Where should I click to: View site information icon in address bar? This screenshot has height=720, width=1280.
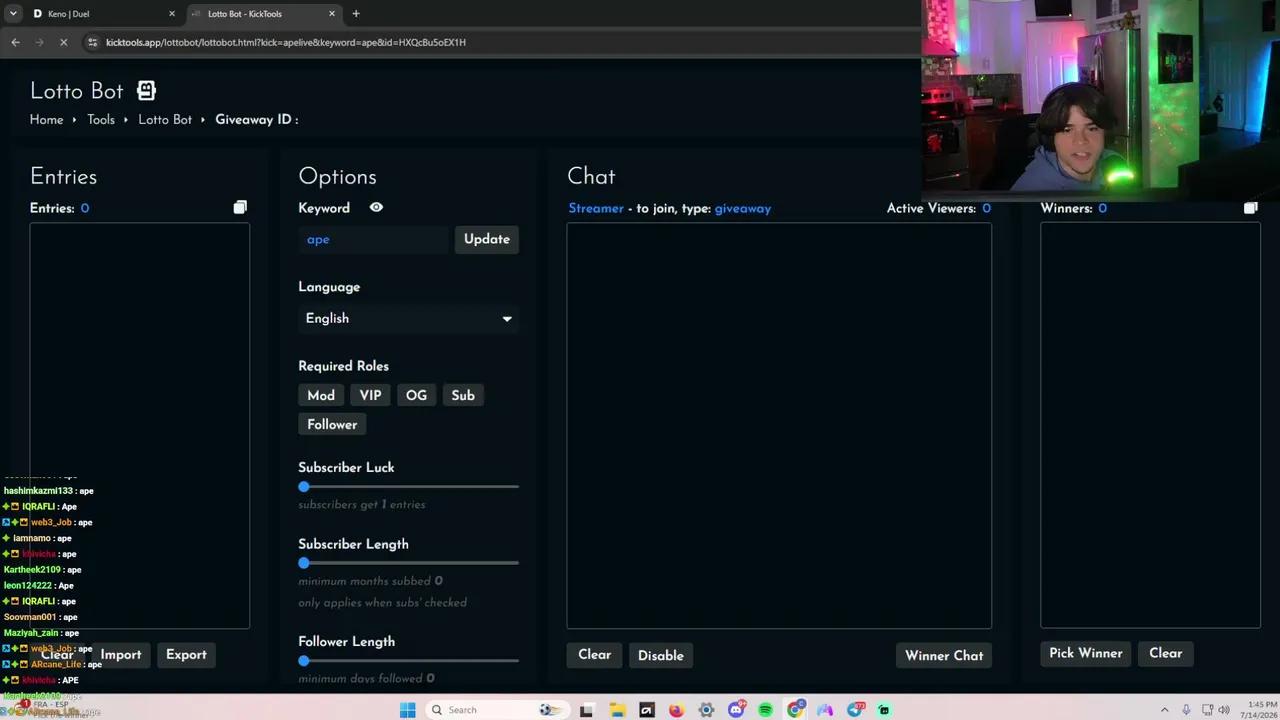click(92, 42)
